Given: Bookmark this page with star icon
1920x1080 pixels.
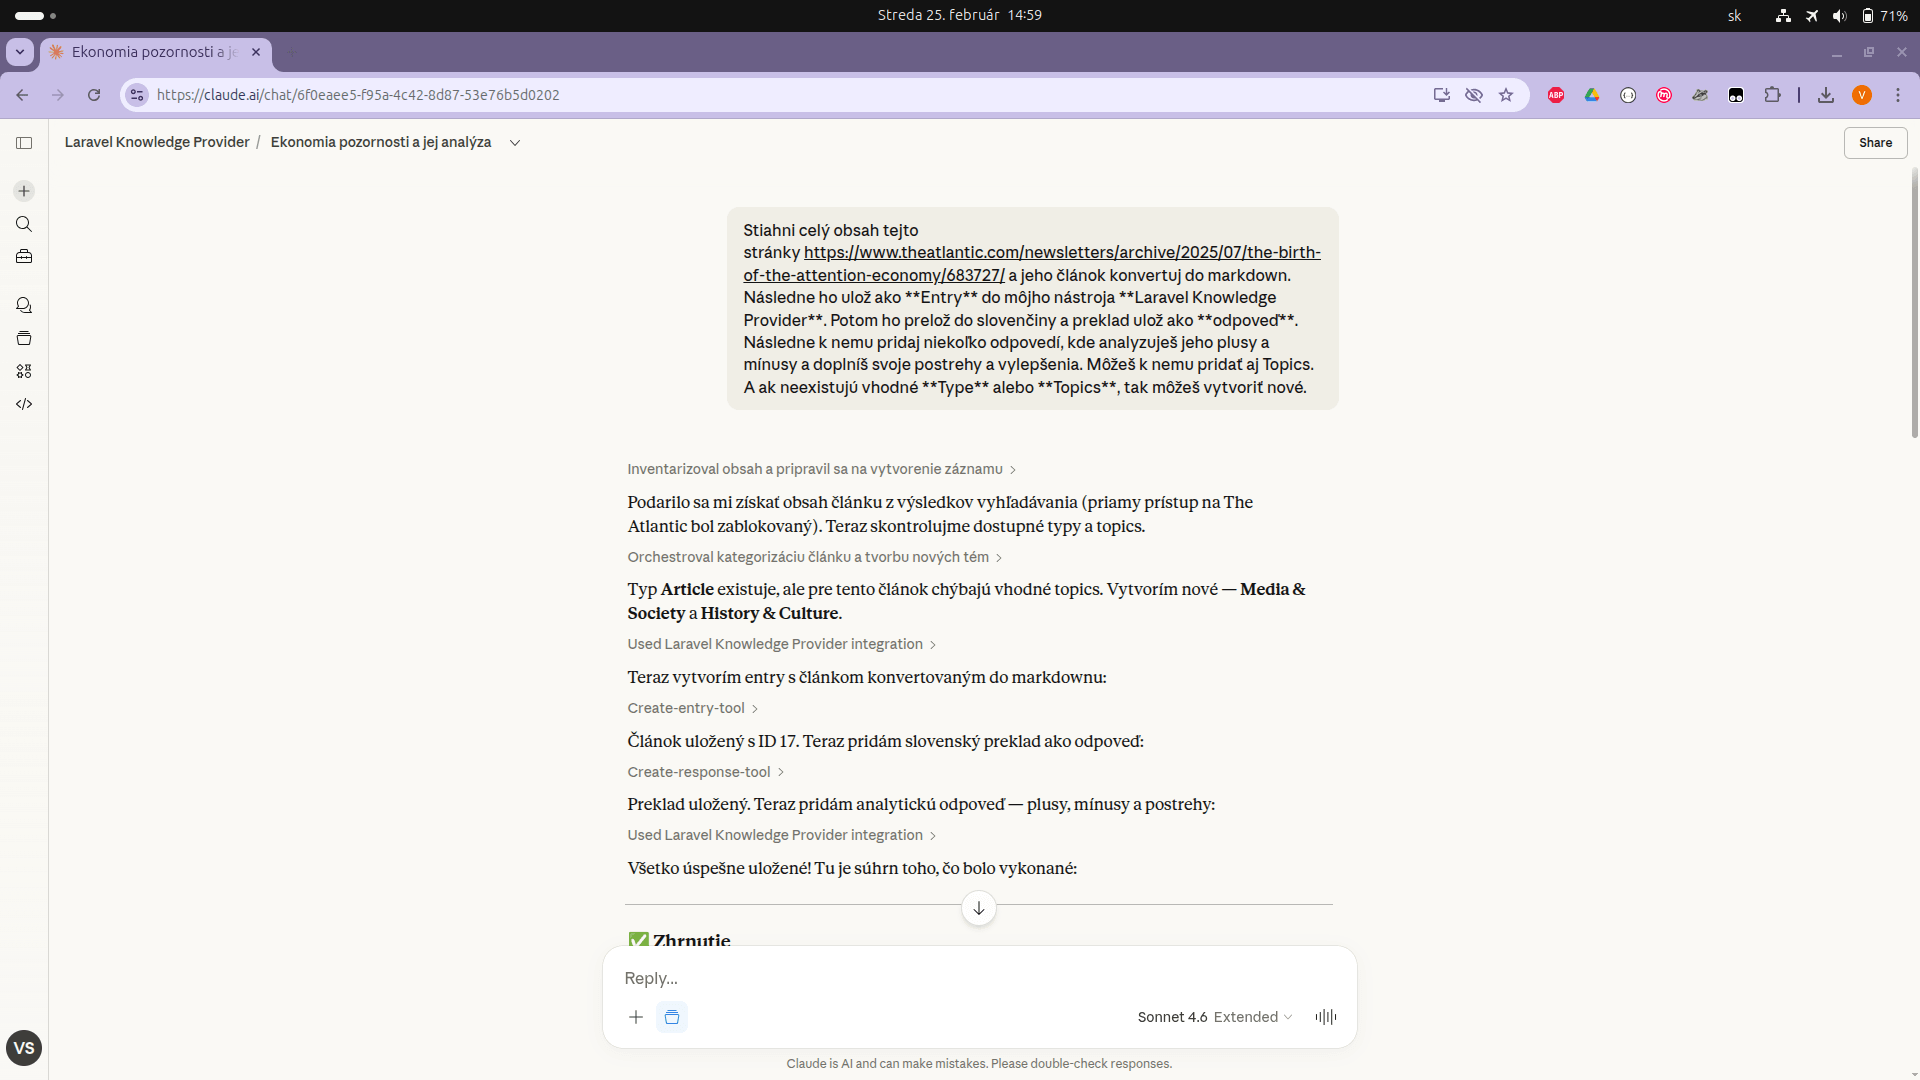Looking at the screenshot, I should tap(1506, 95).
